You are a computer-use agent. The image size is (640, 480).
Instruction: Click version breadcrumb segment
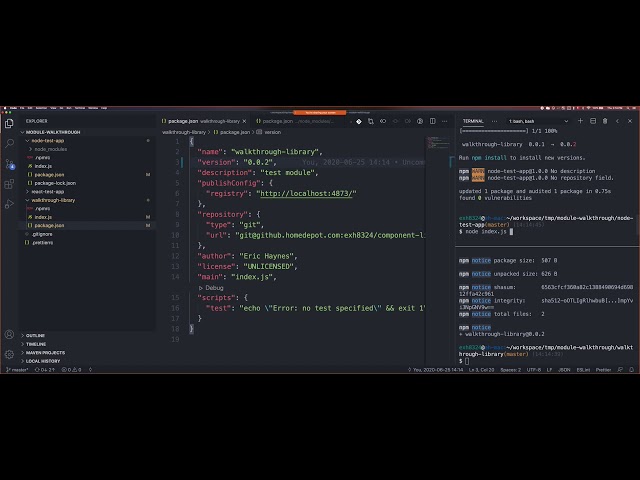tap(269, 132)
